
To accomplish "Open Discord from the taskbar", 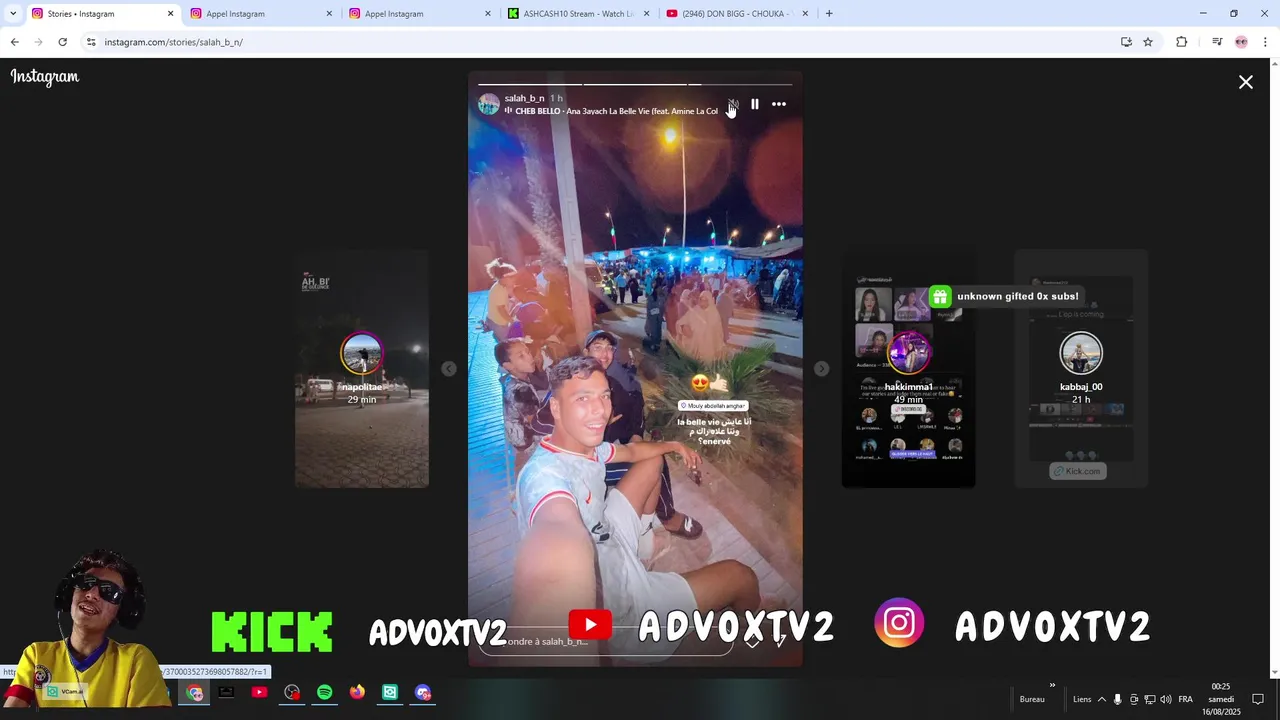I will pos(423,692).
